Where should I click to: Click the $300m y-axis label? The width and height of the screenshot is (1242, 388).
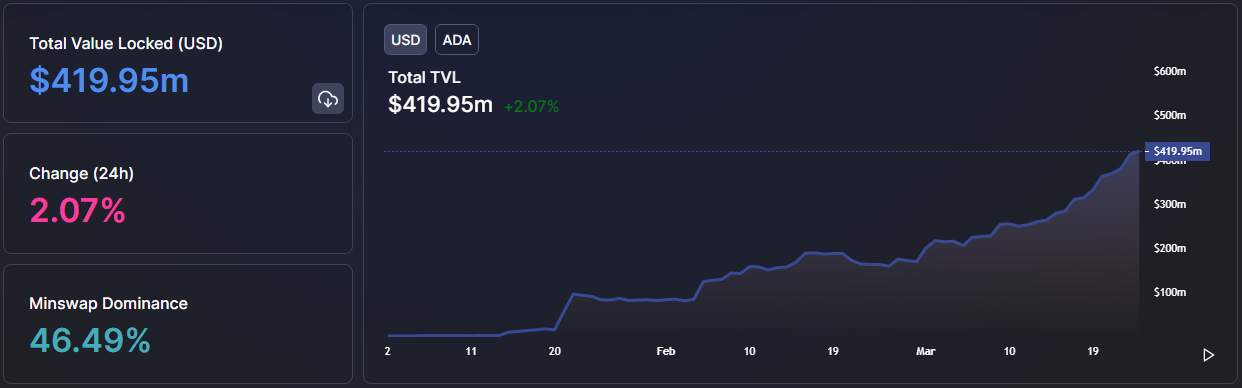(x=1170, y=204)
